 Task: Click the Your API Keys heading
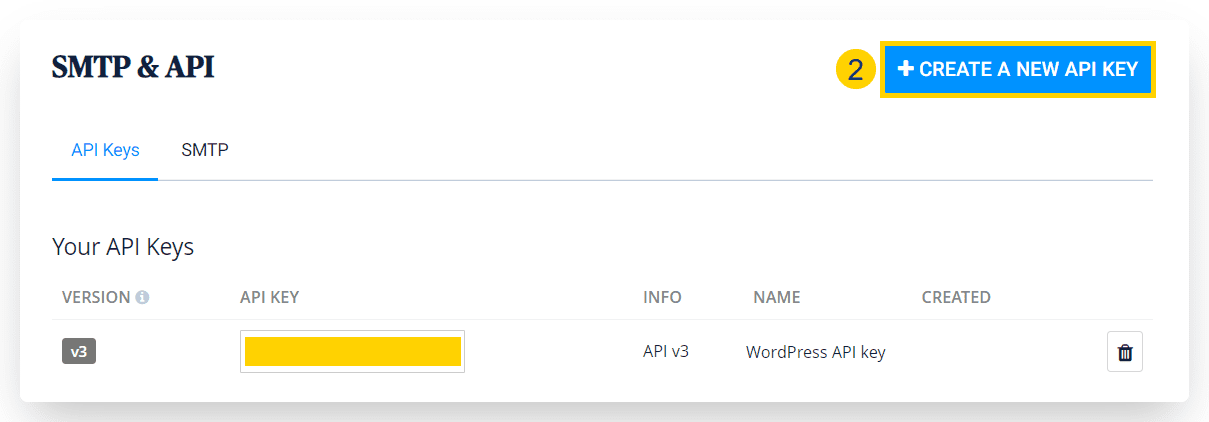pyautogui.click(x=123, y=247)
